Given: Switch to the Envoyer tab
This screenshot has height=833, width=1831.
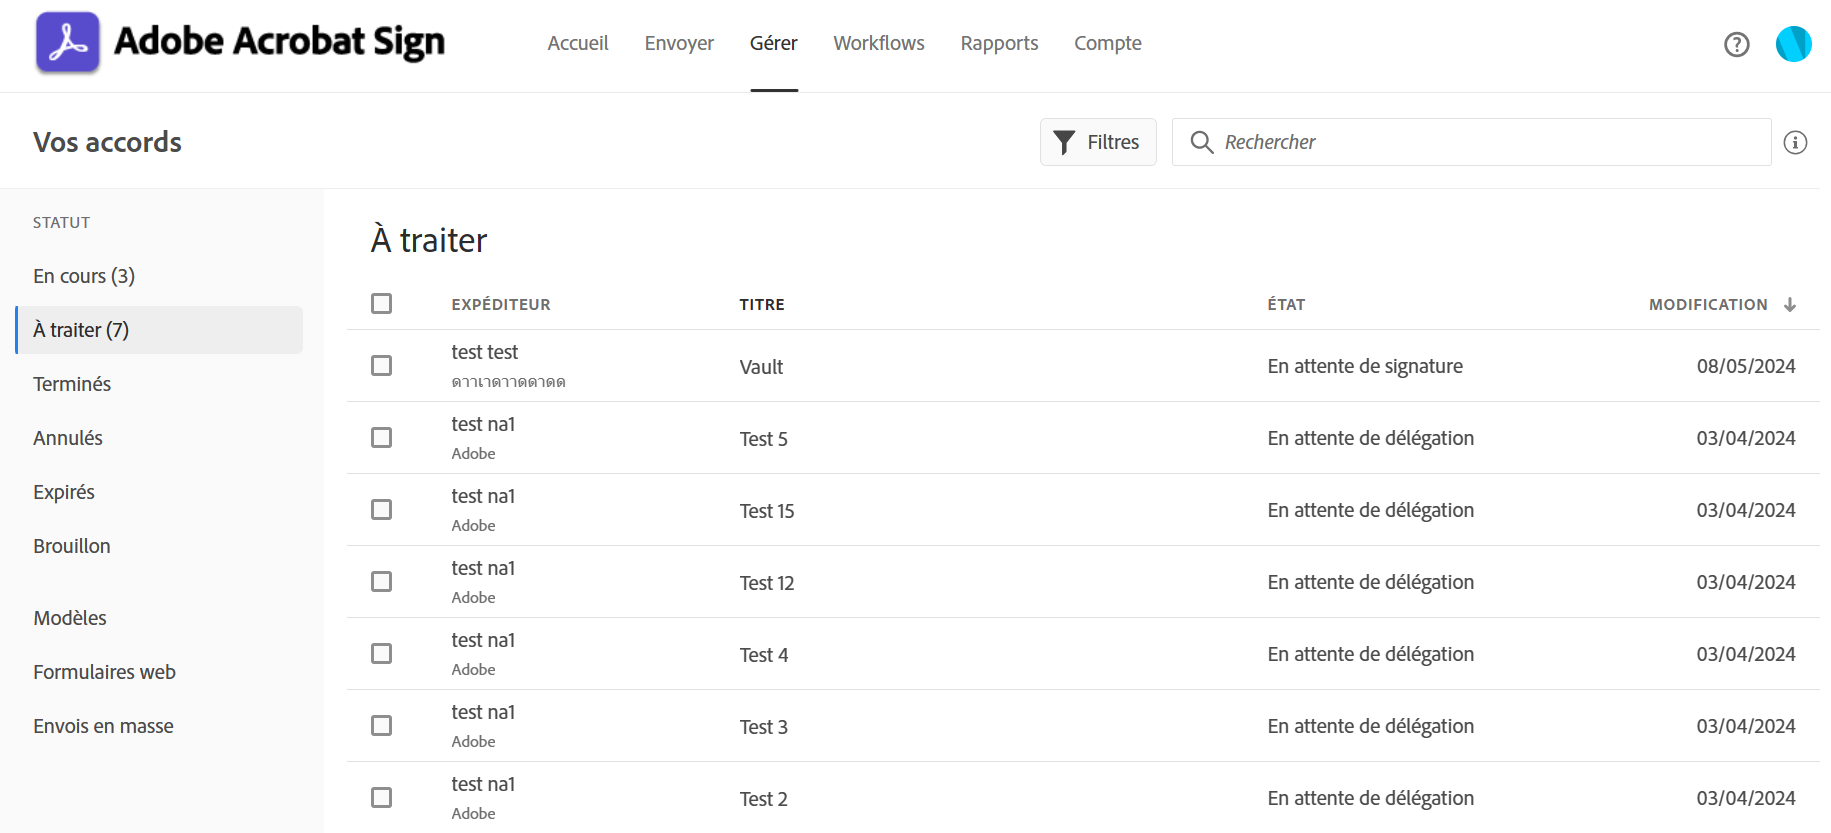Looking at the screenshot, I should pyautogui.click(x=679, y=43).
